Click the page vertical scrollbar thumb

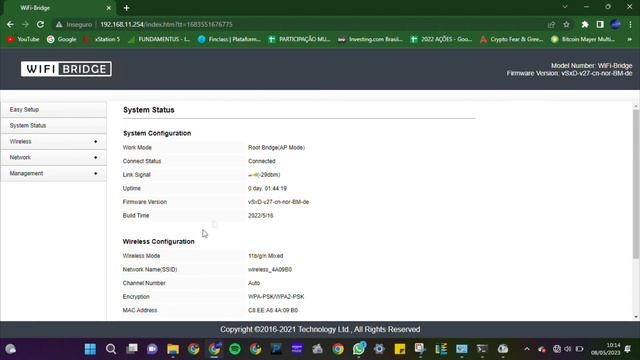pyautogui.click(x=636, y=184)
